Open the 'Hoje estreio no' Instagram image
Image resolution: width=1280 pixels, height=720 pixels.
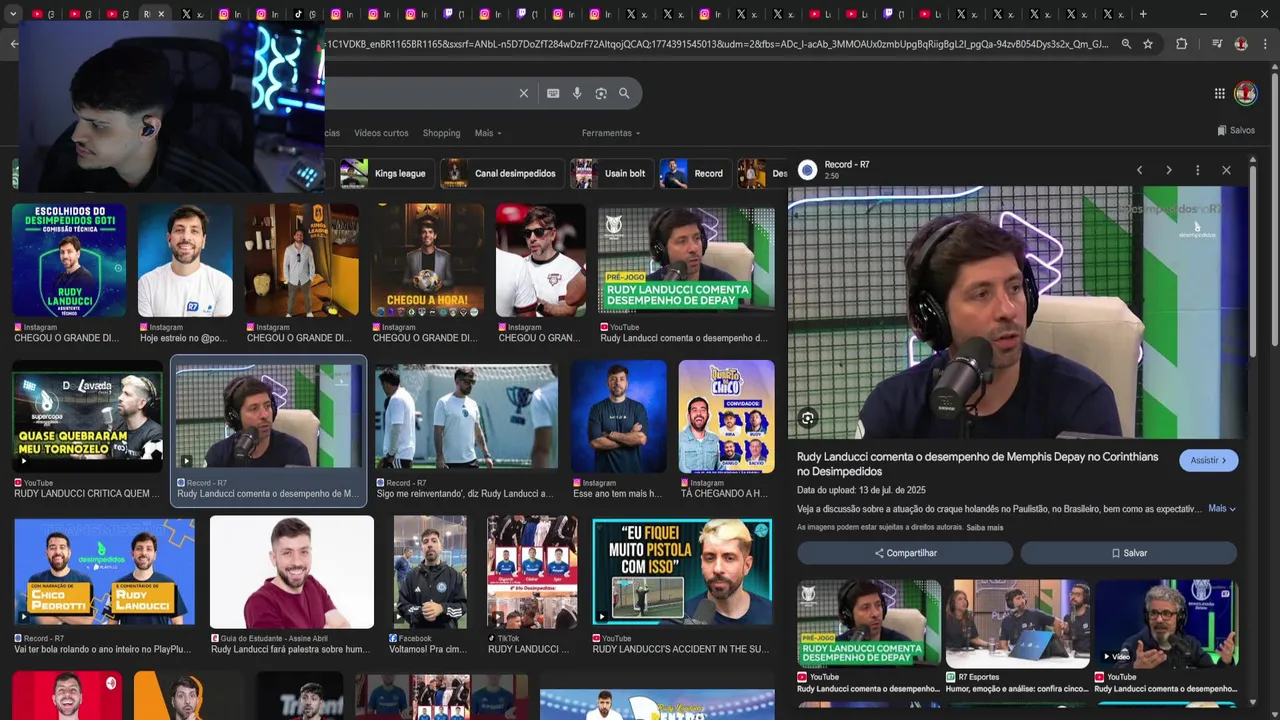click(x=185, y=260)
